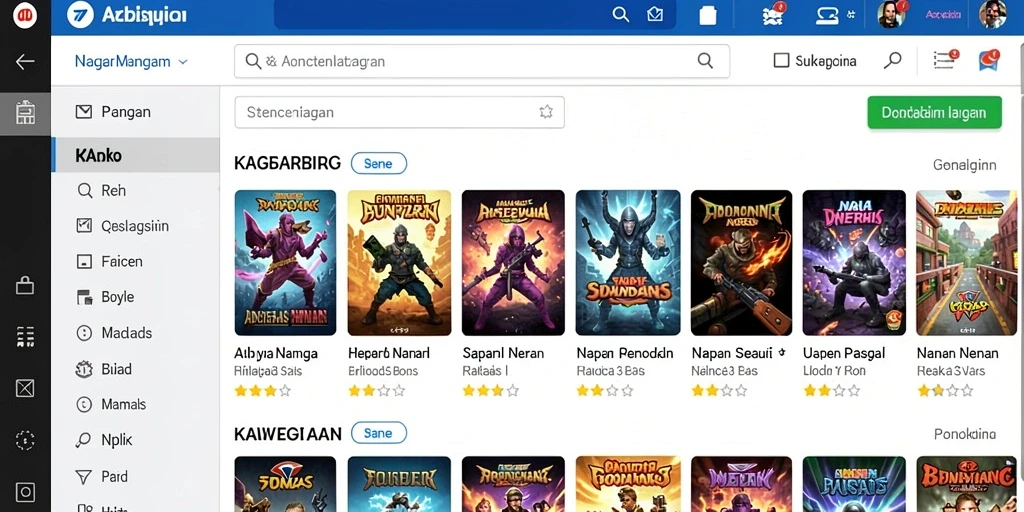Click the Aonctenlatagran search field

[482, 61]
